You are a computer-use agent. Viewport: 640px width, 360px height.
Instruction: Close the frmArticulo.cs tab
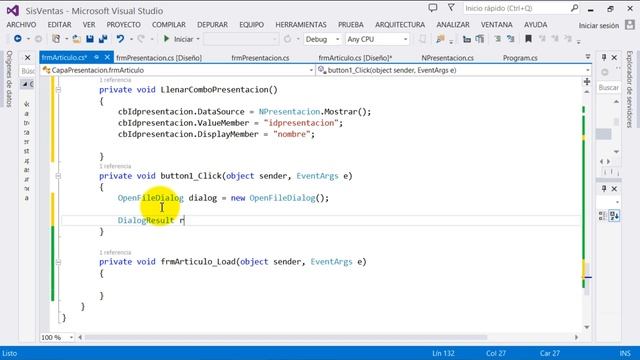[107, 58]
